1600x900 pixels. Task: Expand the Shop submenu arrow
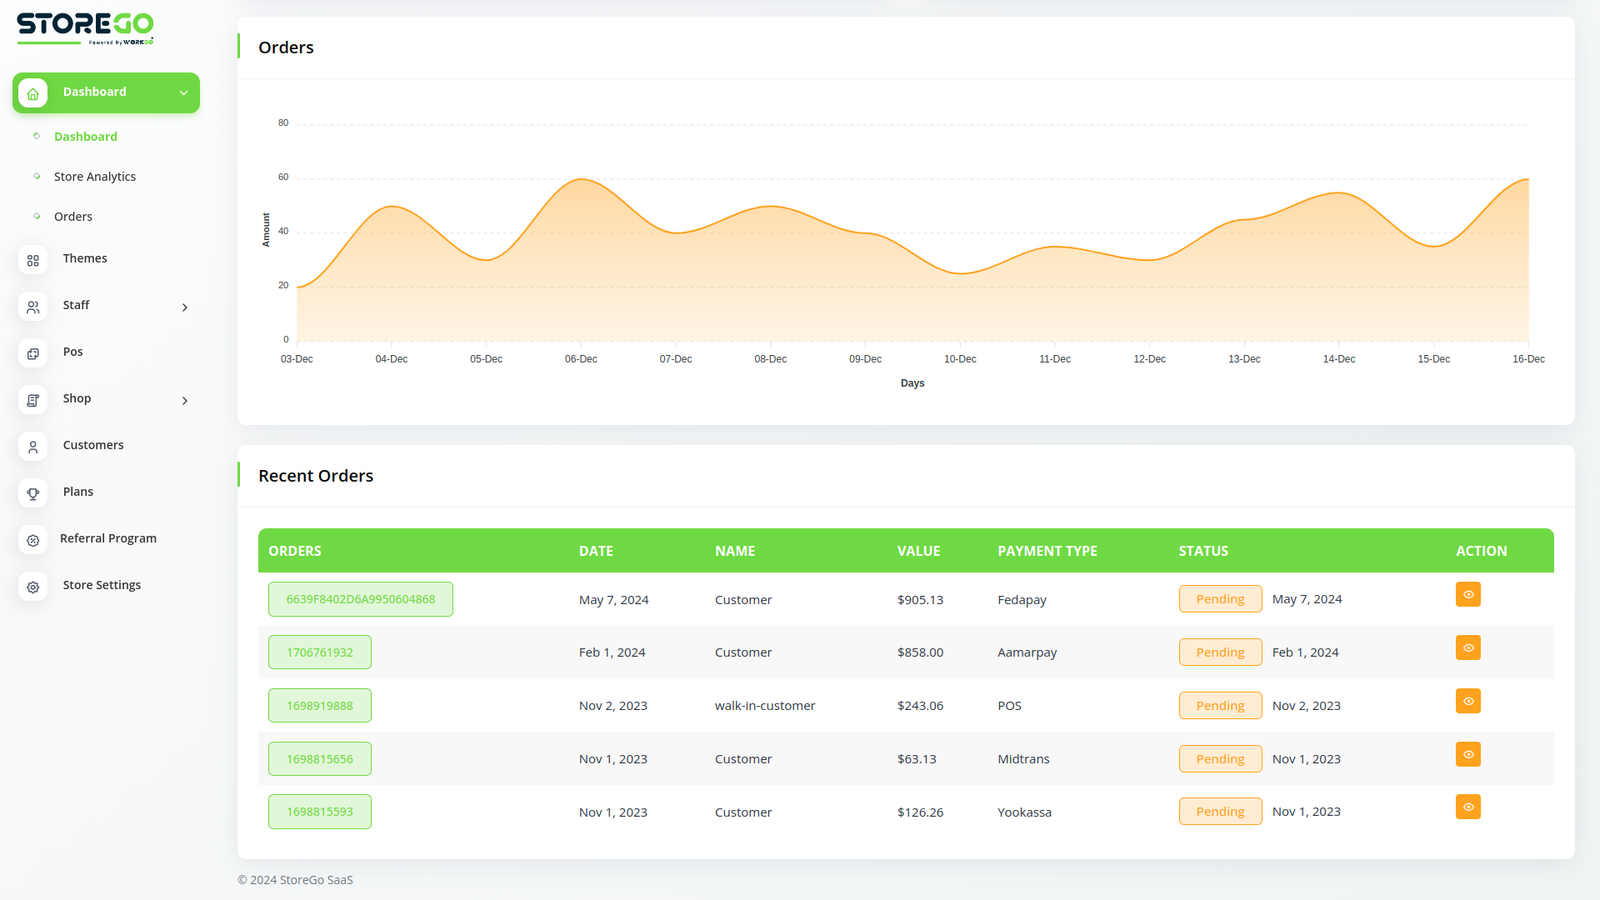(185, 400)
